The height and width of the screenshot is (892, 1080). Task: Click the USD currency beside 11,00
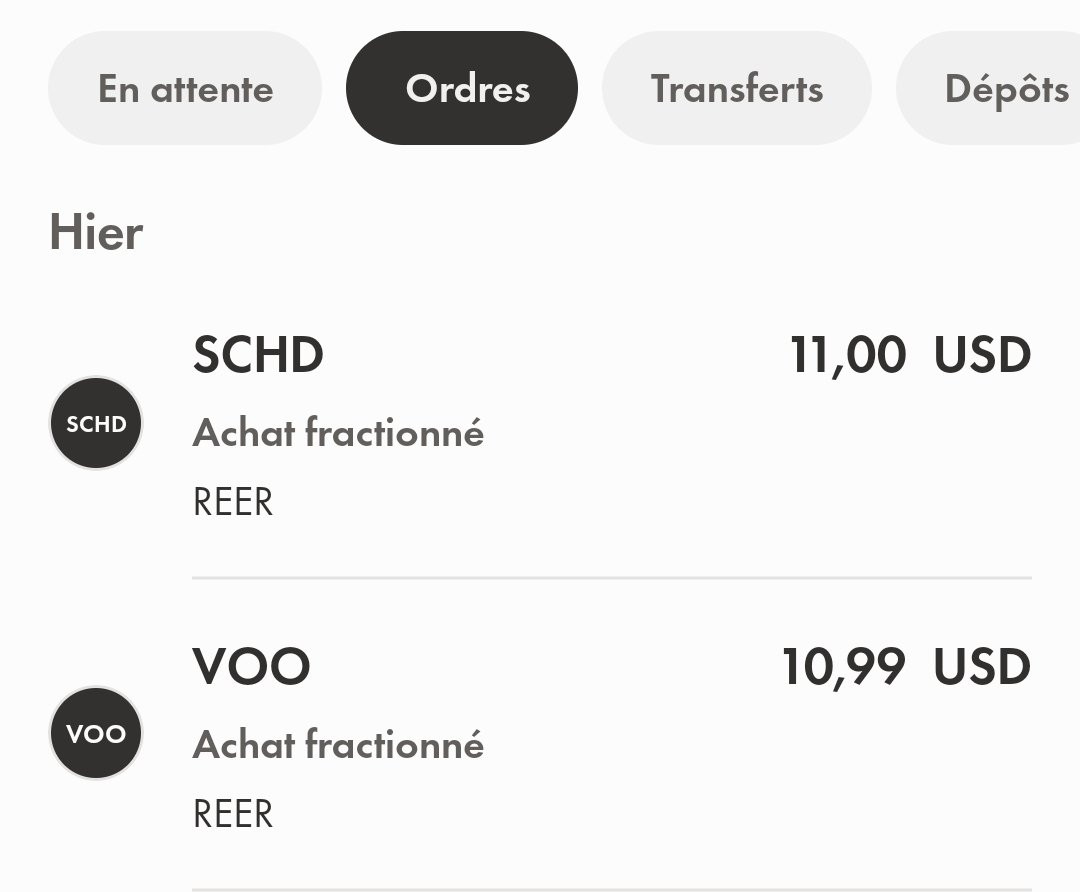(982, 355)
